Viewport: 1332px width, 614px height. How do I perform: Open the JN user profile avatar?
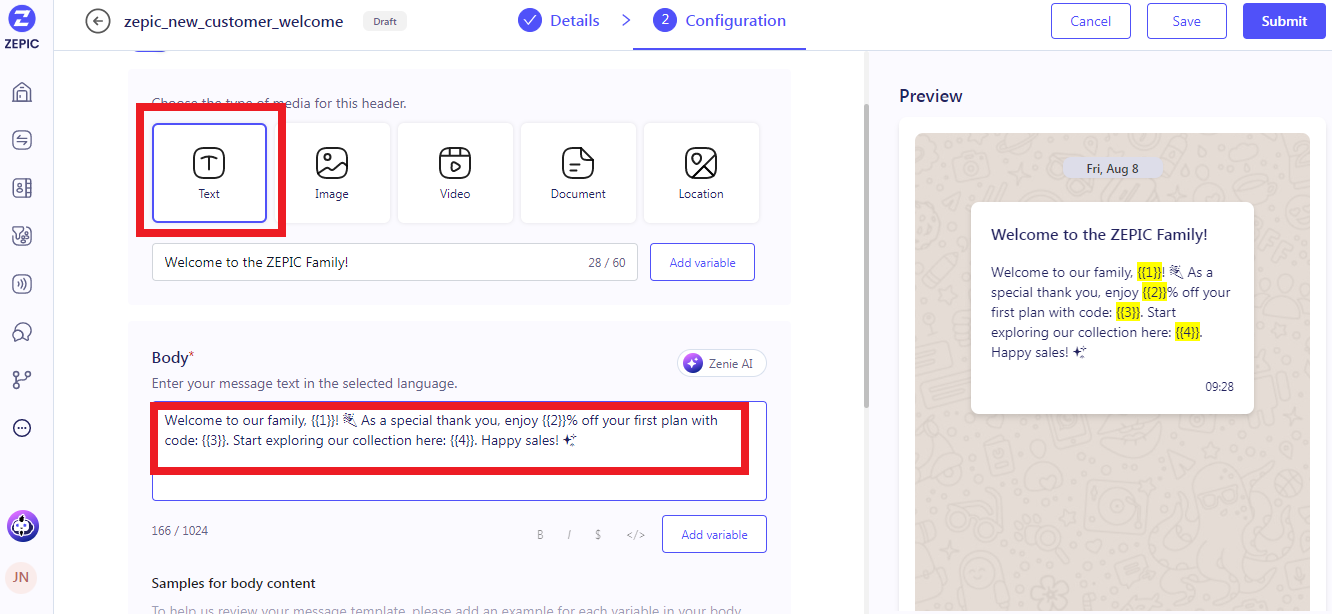(21, 577)
